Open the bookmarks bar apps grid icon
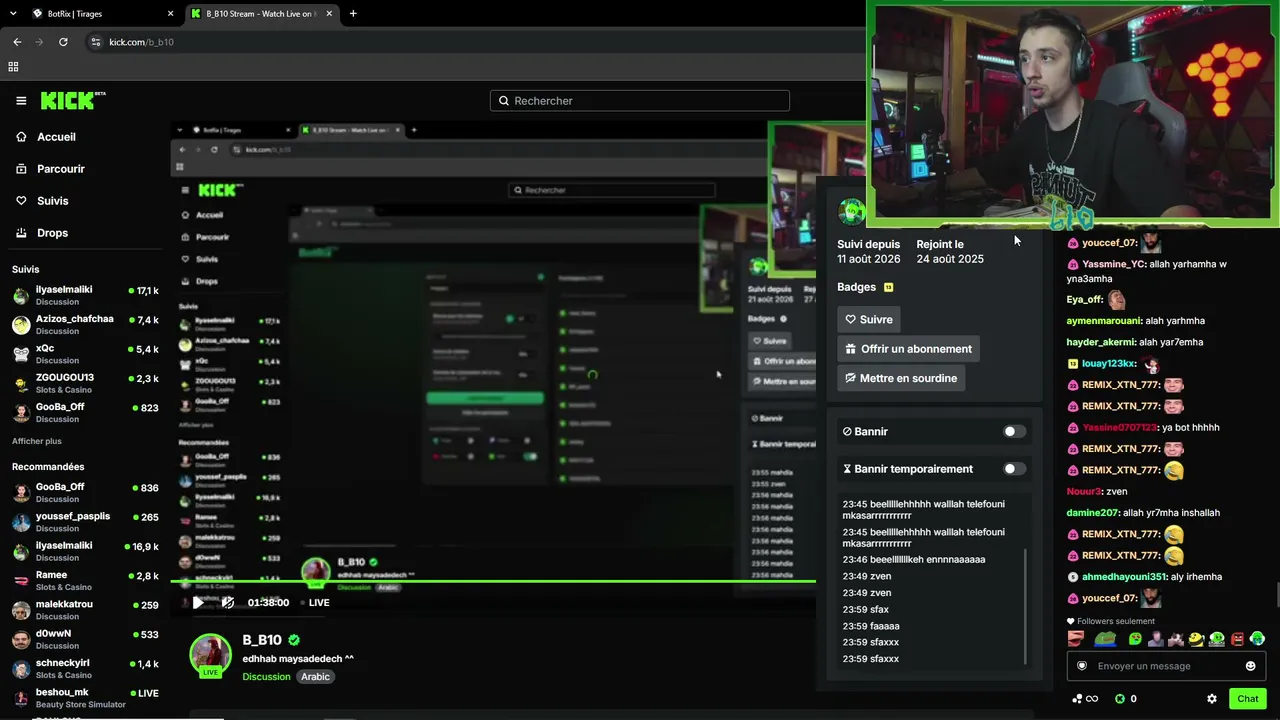Image resolution: width=1280 pixels, height=720 pixels. (13, 67)
